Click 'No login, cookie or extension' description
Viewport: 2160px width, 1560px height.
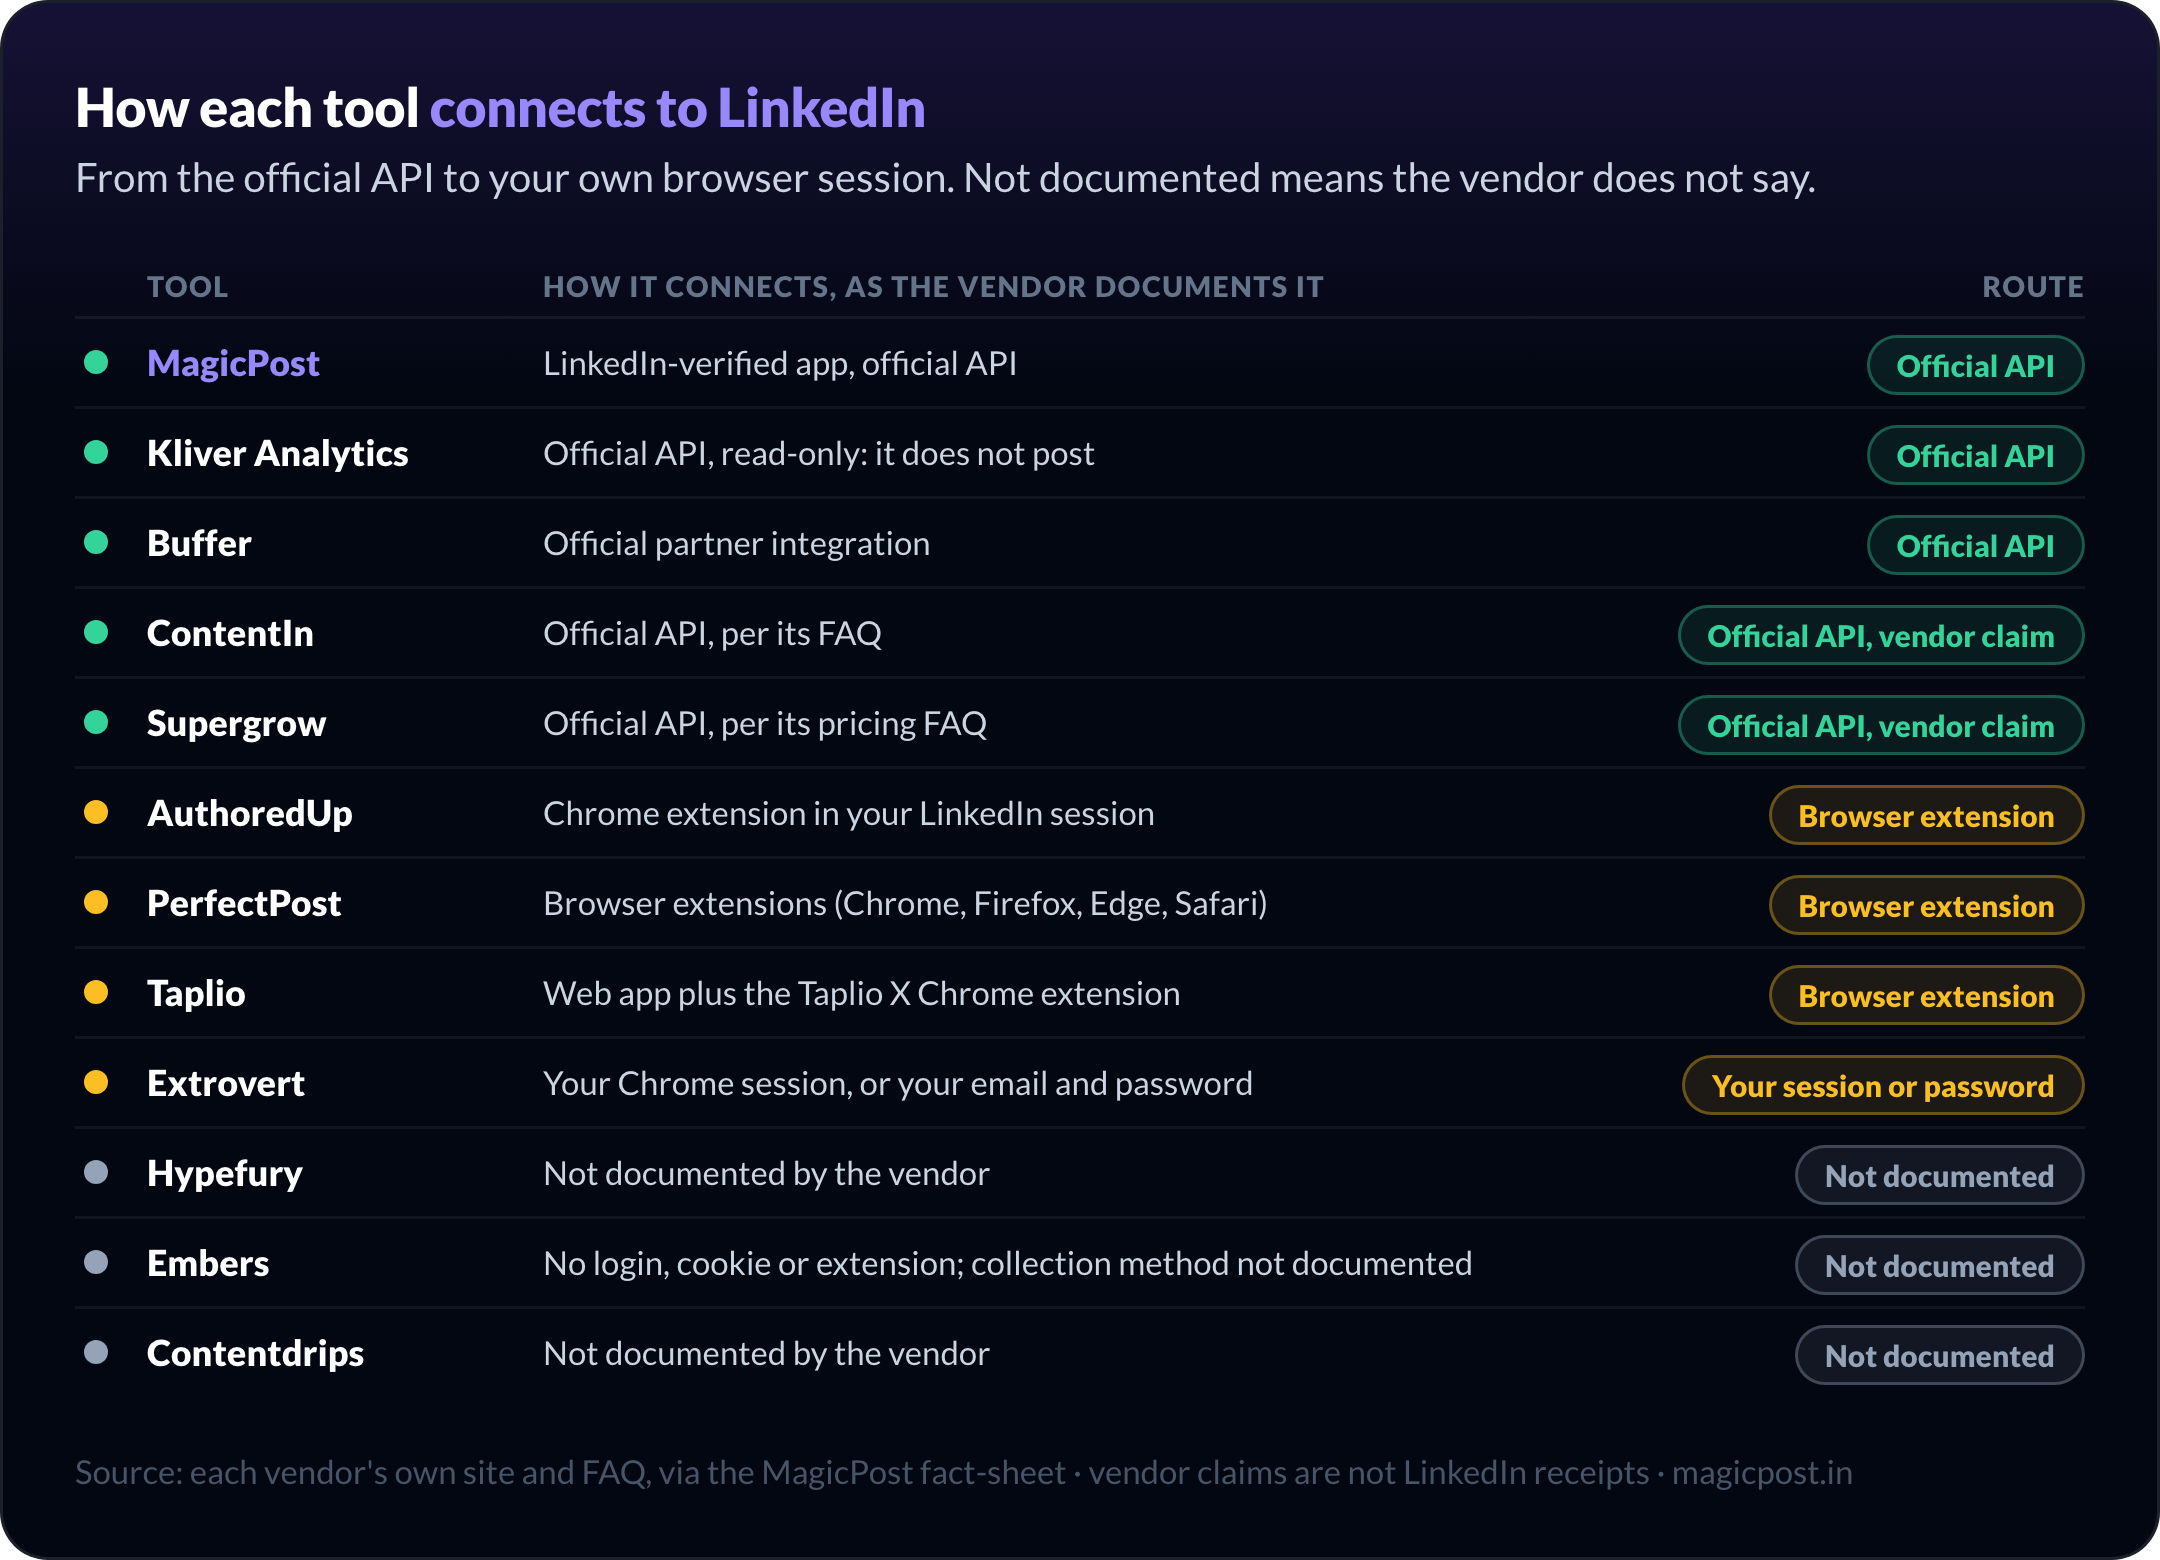[1007, 1264]
